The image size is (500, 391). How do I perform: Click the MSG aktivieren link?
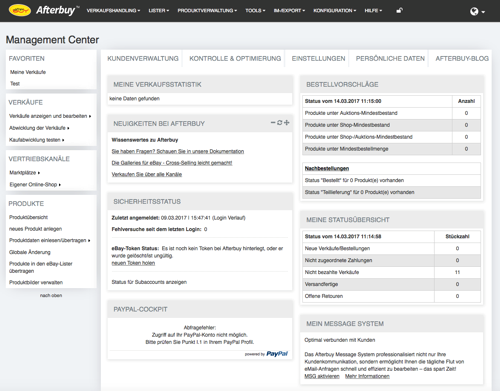click(x=322, y=376)
